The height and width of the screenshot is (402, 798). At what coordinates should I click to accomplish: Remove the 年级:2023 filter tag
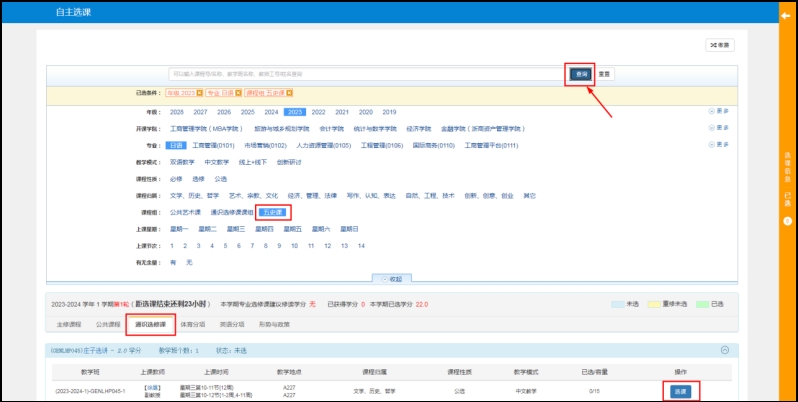point(198,93)
